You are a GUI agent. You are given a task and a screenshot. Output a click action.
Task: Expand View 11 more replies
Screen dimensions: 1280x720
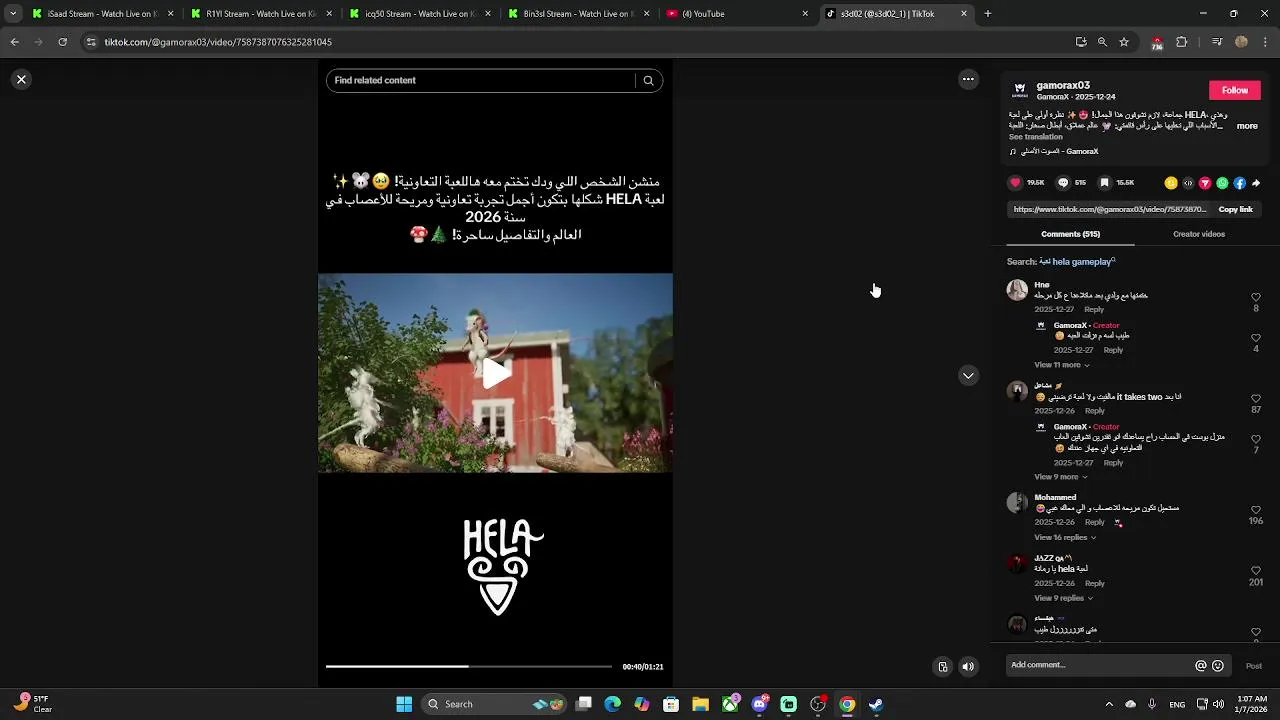pyautogui.click(x=1061, y=365)
